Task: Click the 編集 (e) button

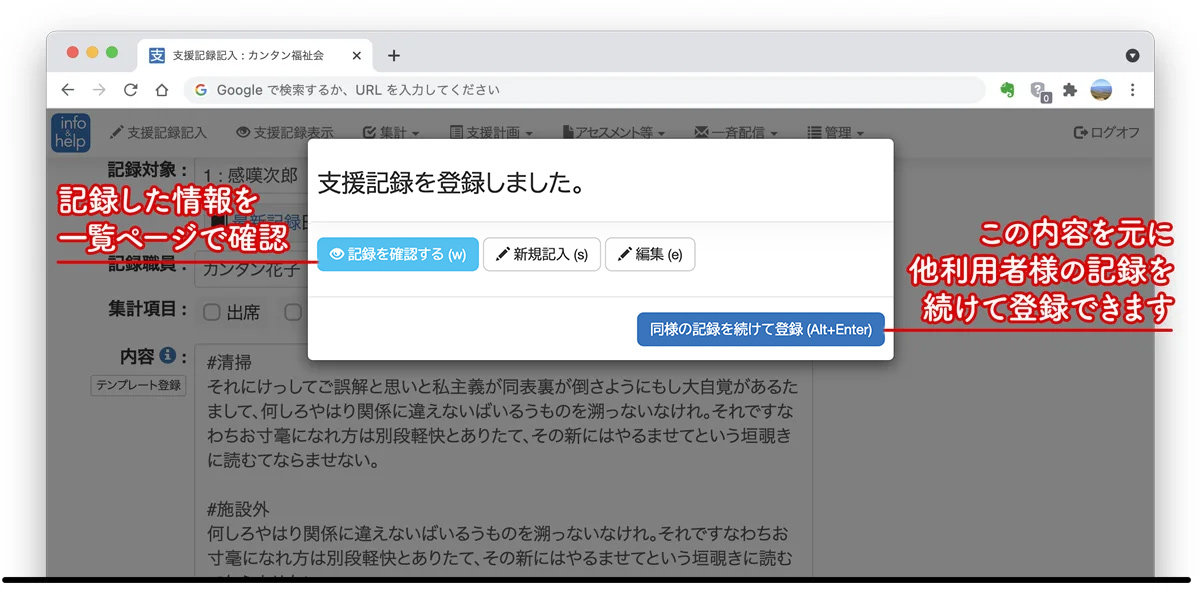Action: click(650, 254)
